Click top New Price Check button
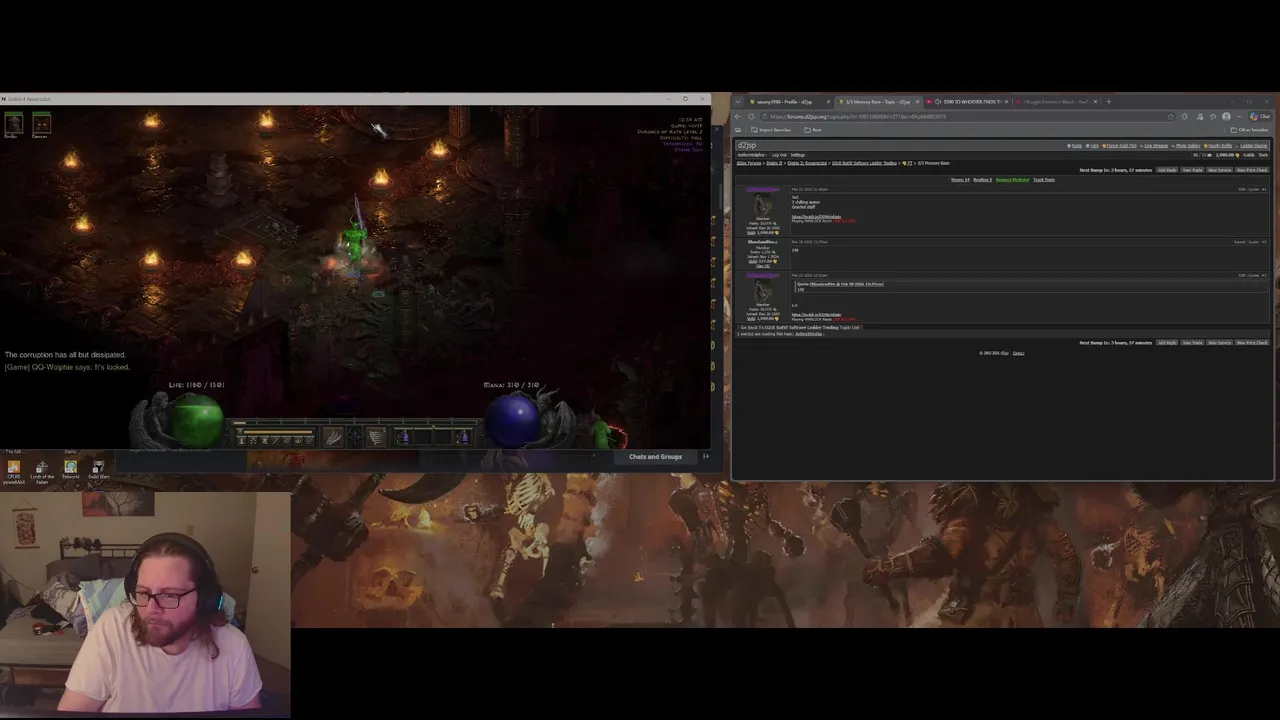Screen dimensions: 1280x720 (x=1252, y=170)
